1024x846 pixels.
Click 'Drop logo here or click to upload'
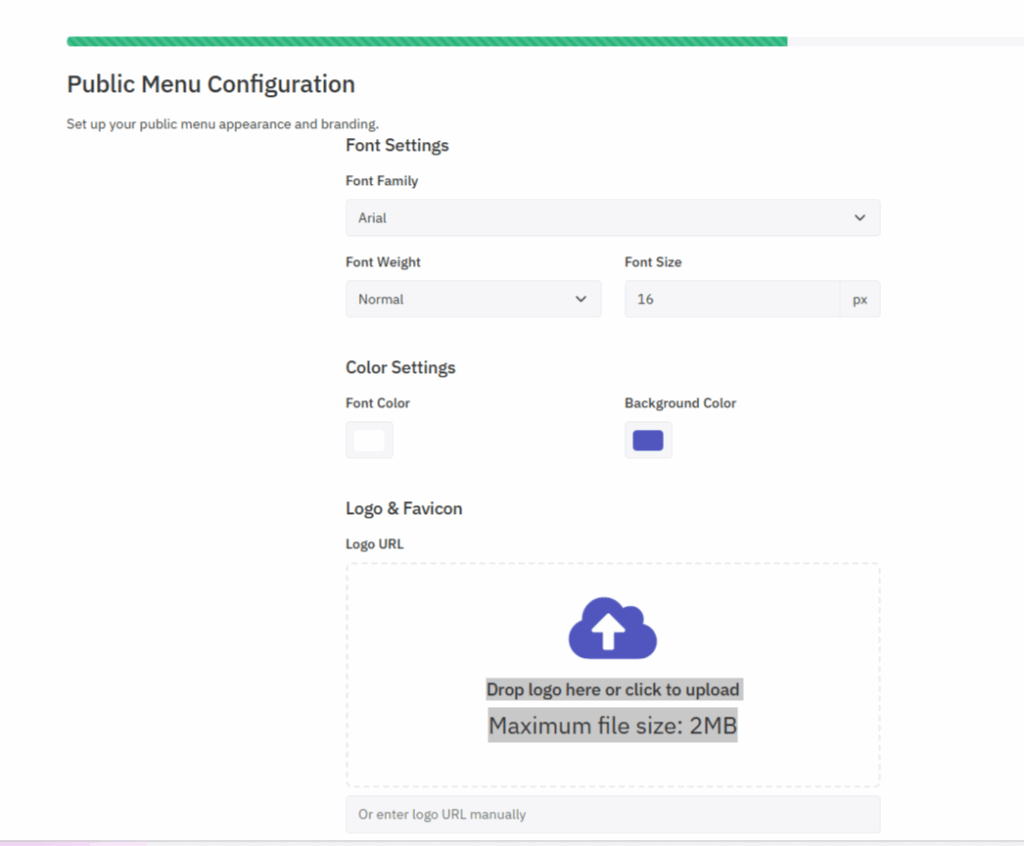point(612,690)
